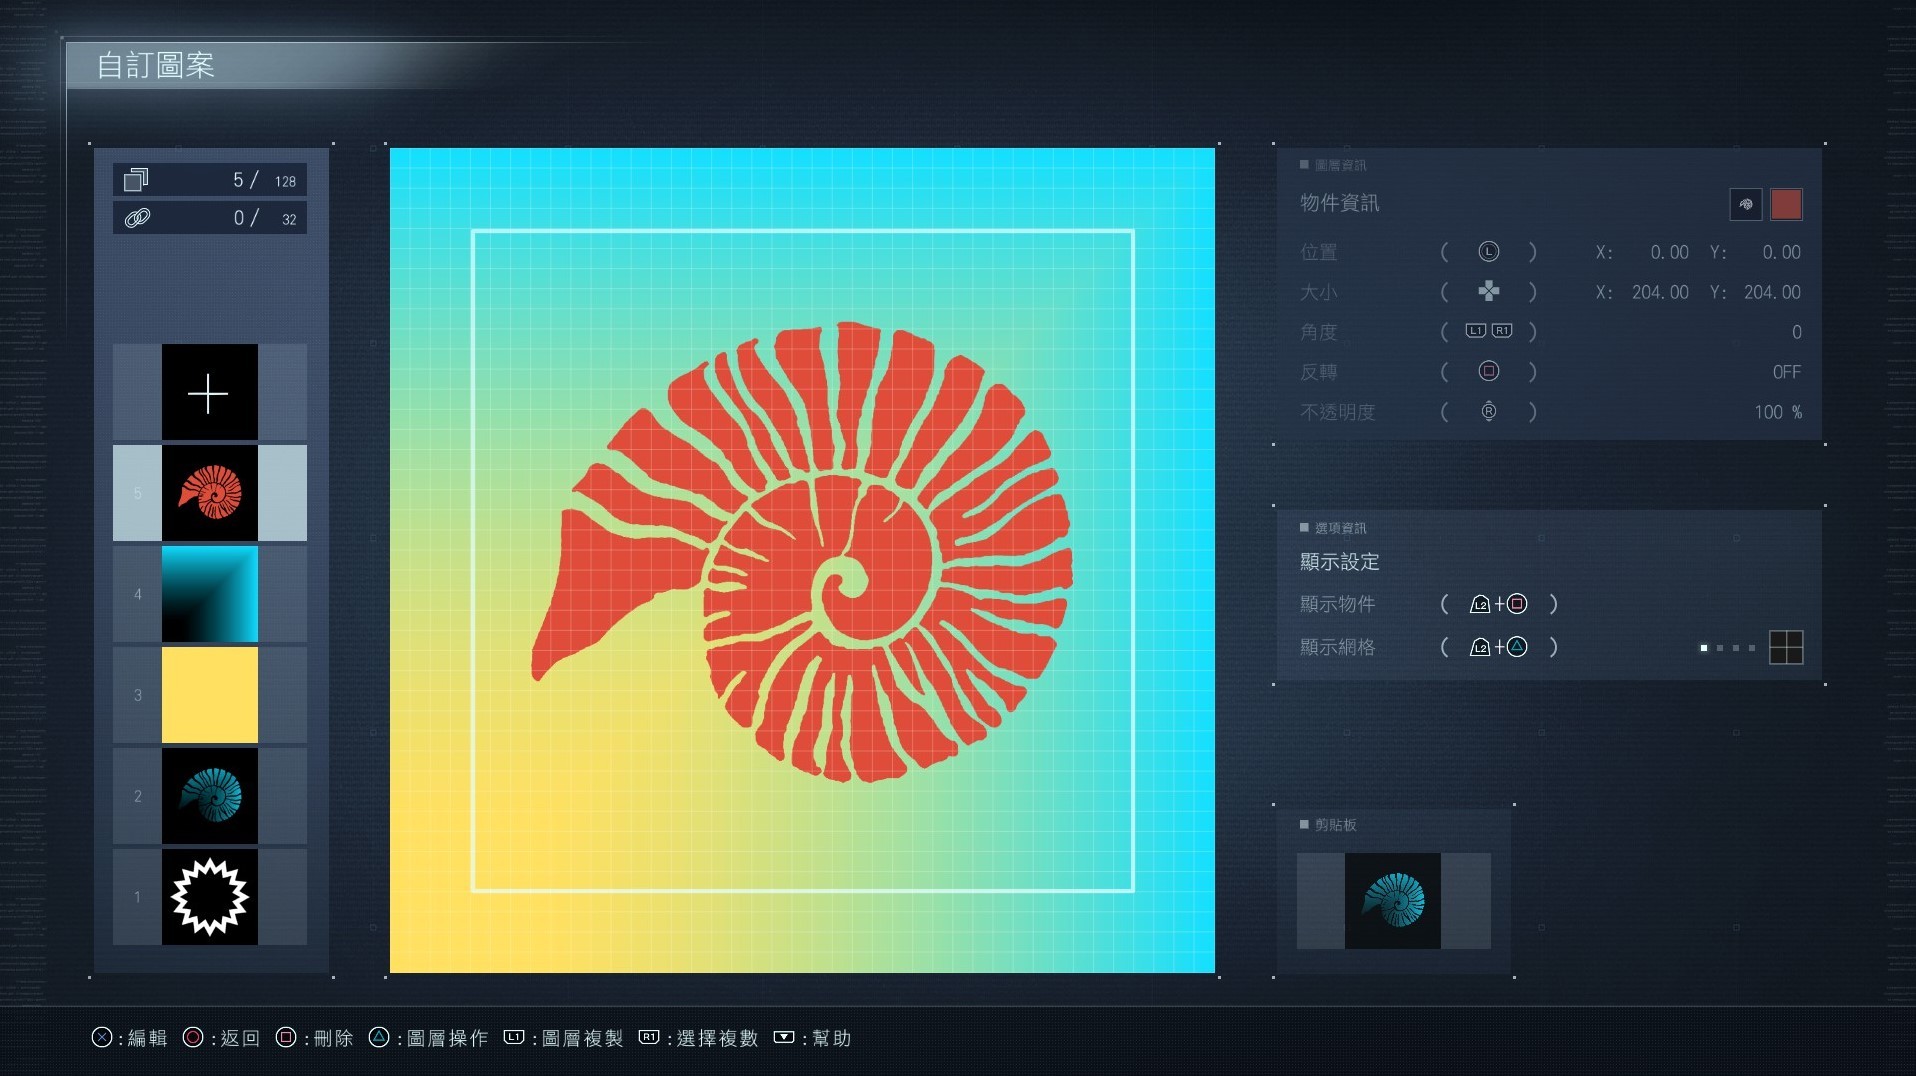1916x1076 pixels.
Task: Click the square 刪除 delete prompt
Action: click(315, 1038)
